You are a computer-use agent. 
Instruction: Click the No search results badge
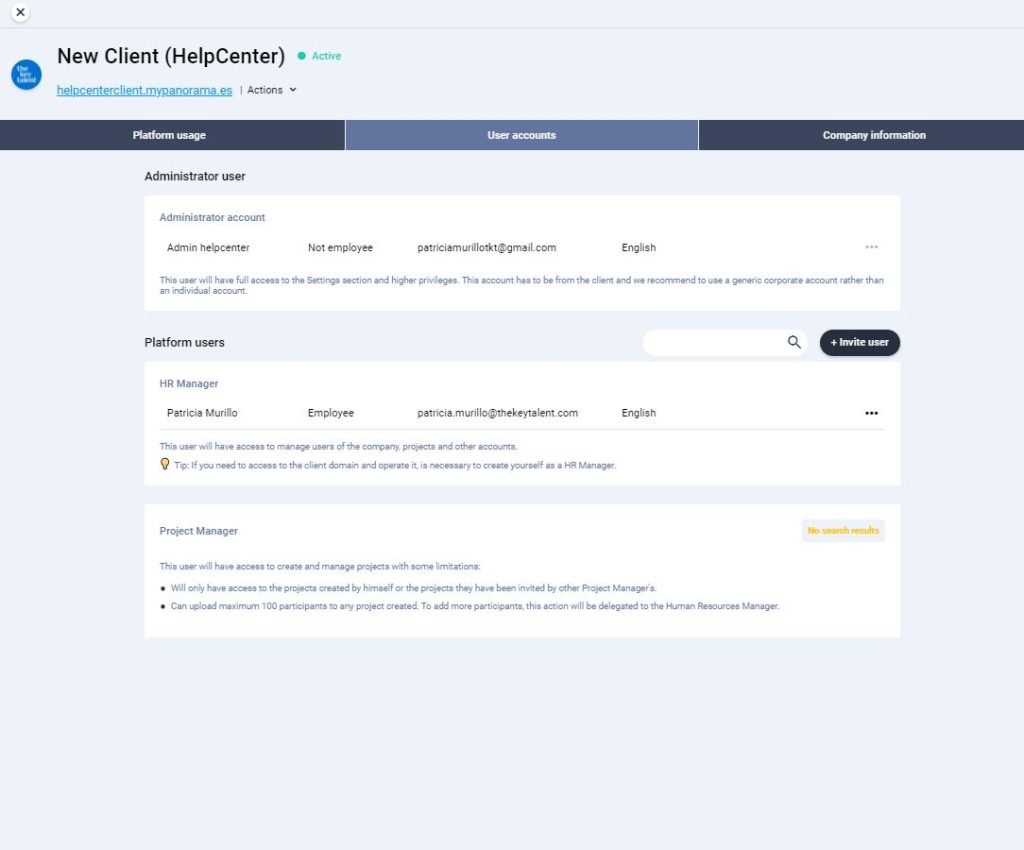[x=842, y=531]
